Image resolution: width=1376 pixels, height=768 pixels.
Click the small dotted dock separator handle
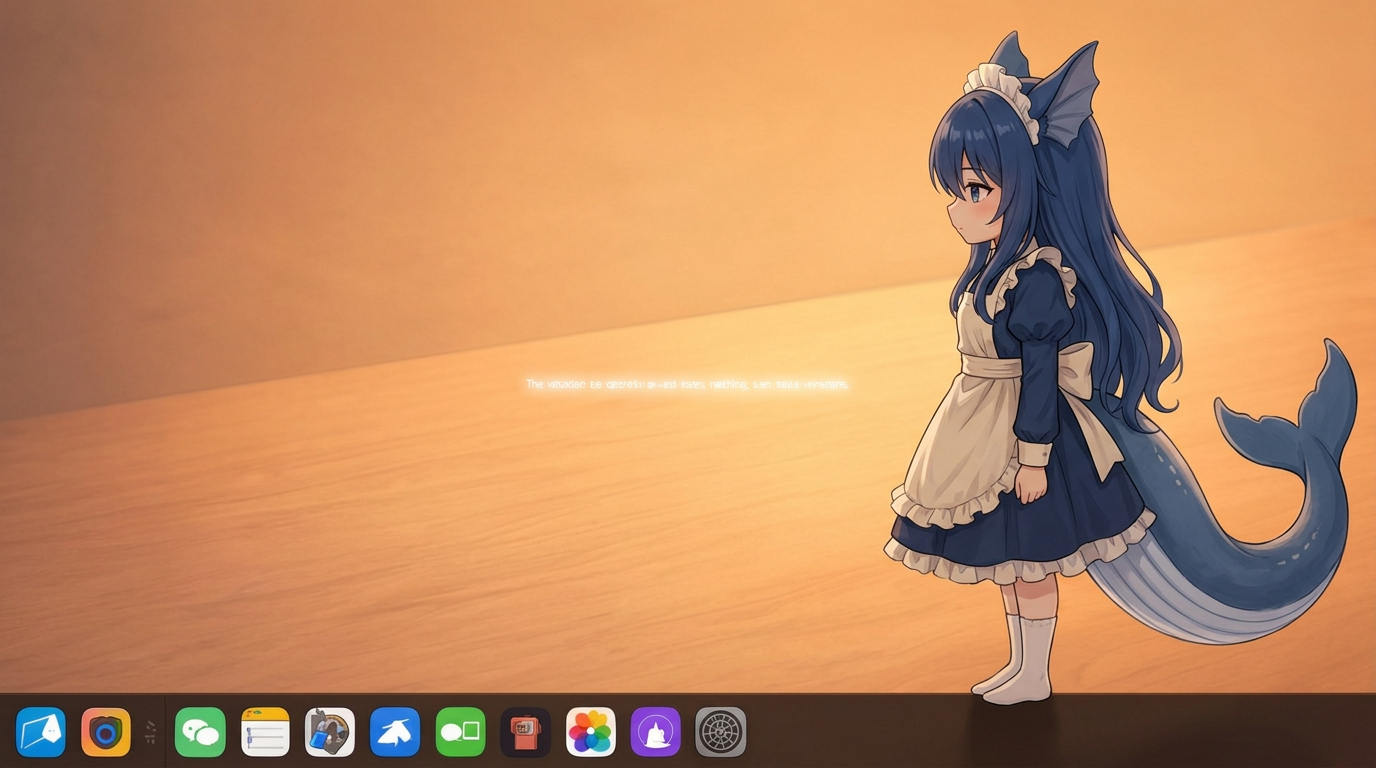[x=151, y=732]
